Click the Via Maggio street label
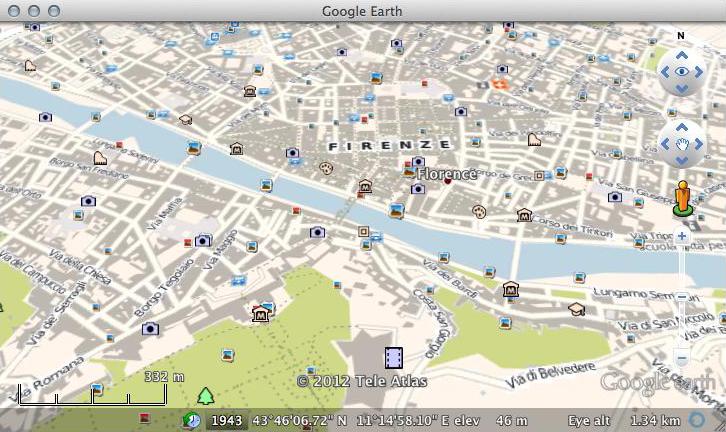 pyautogui.click(x=221, y=250)
